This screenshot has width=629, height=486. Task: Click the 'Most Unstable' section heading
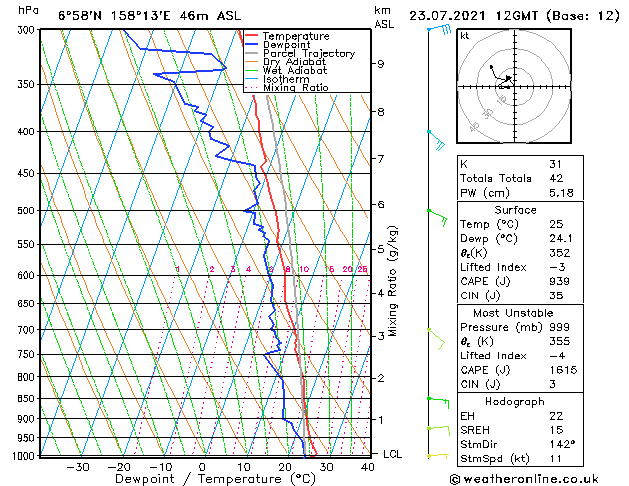pos(513,313)
